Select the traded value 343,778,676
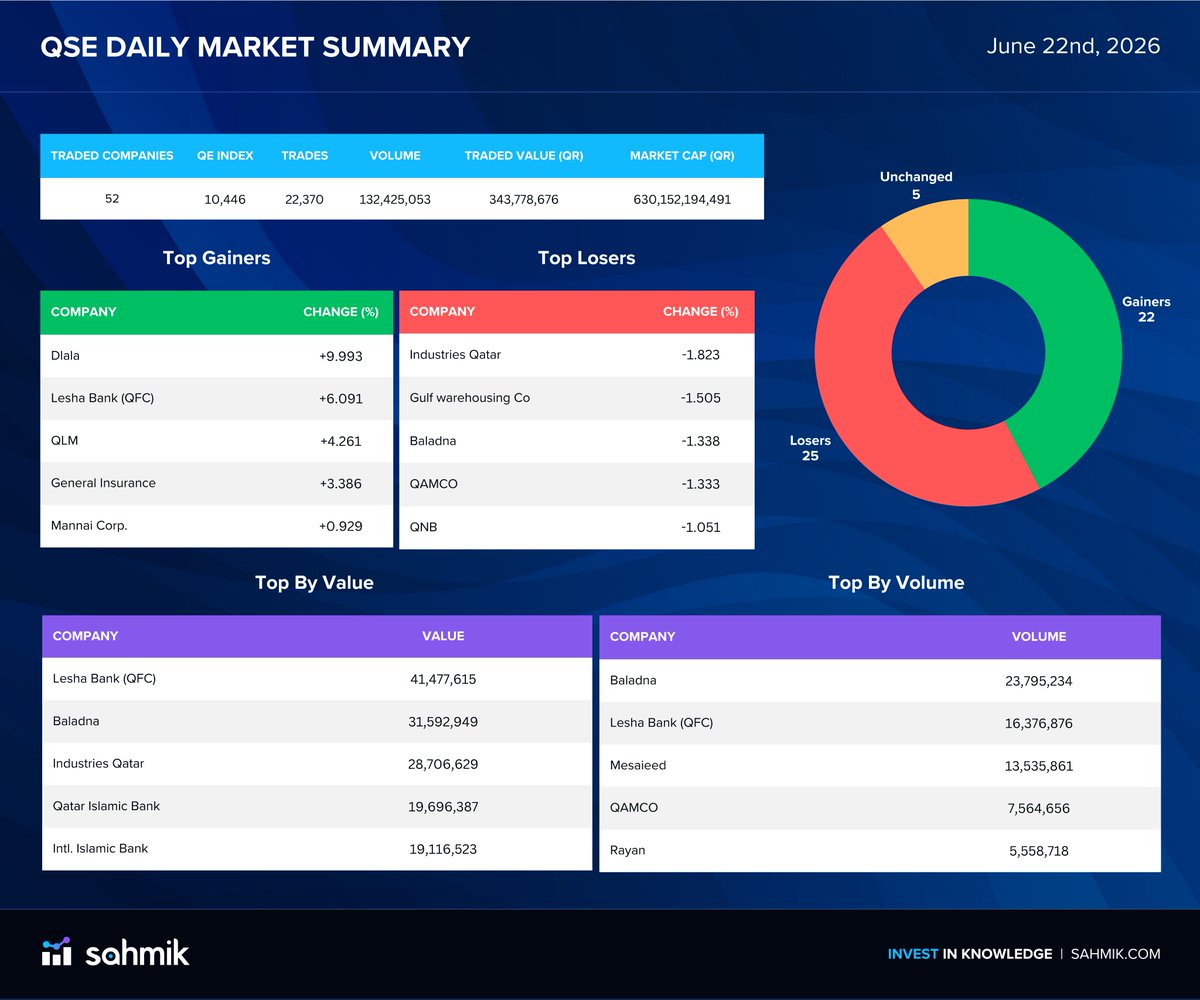The image size is (1200, 1000). [x=524, y=199]
